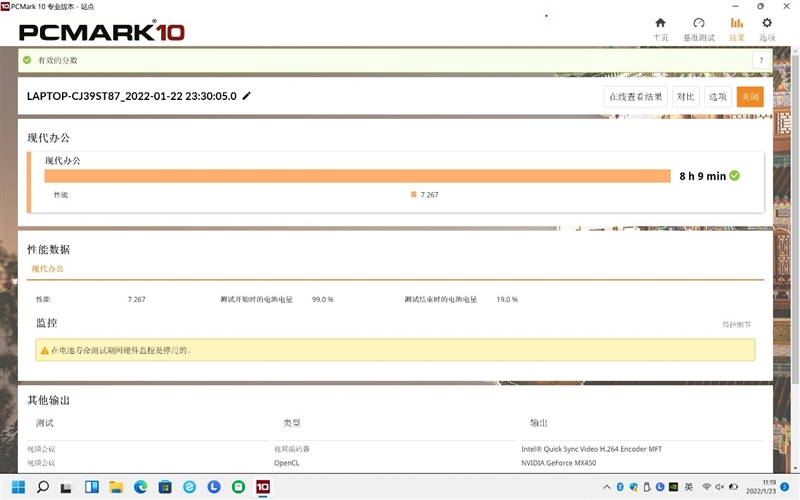Click the question mark help button

tap(761, 60)
